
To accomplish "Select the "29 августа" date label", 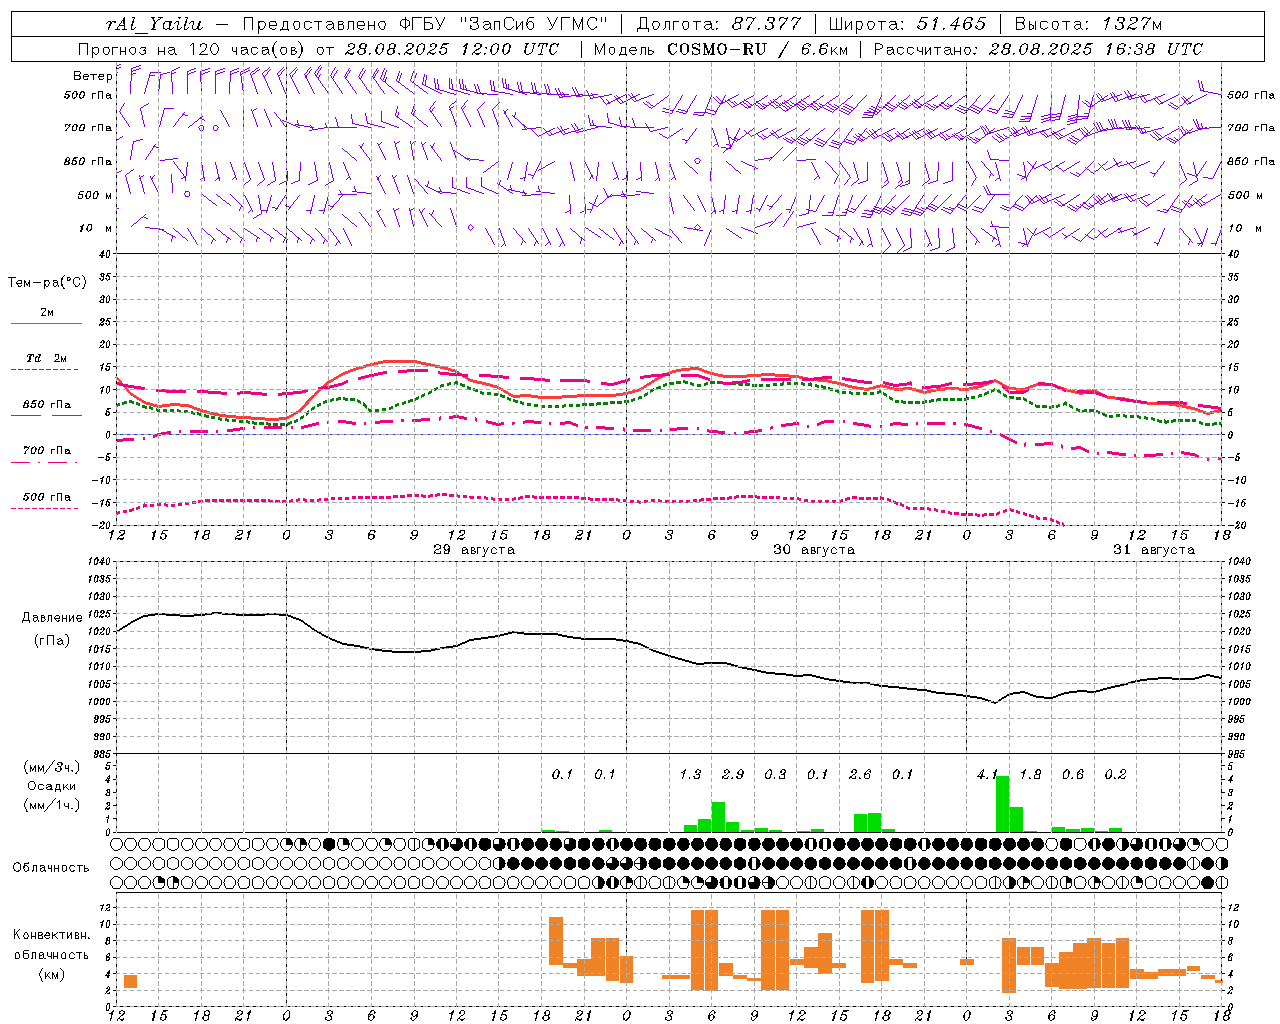I will [x=474, y=550].
